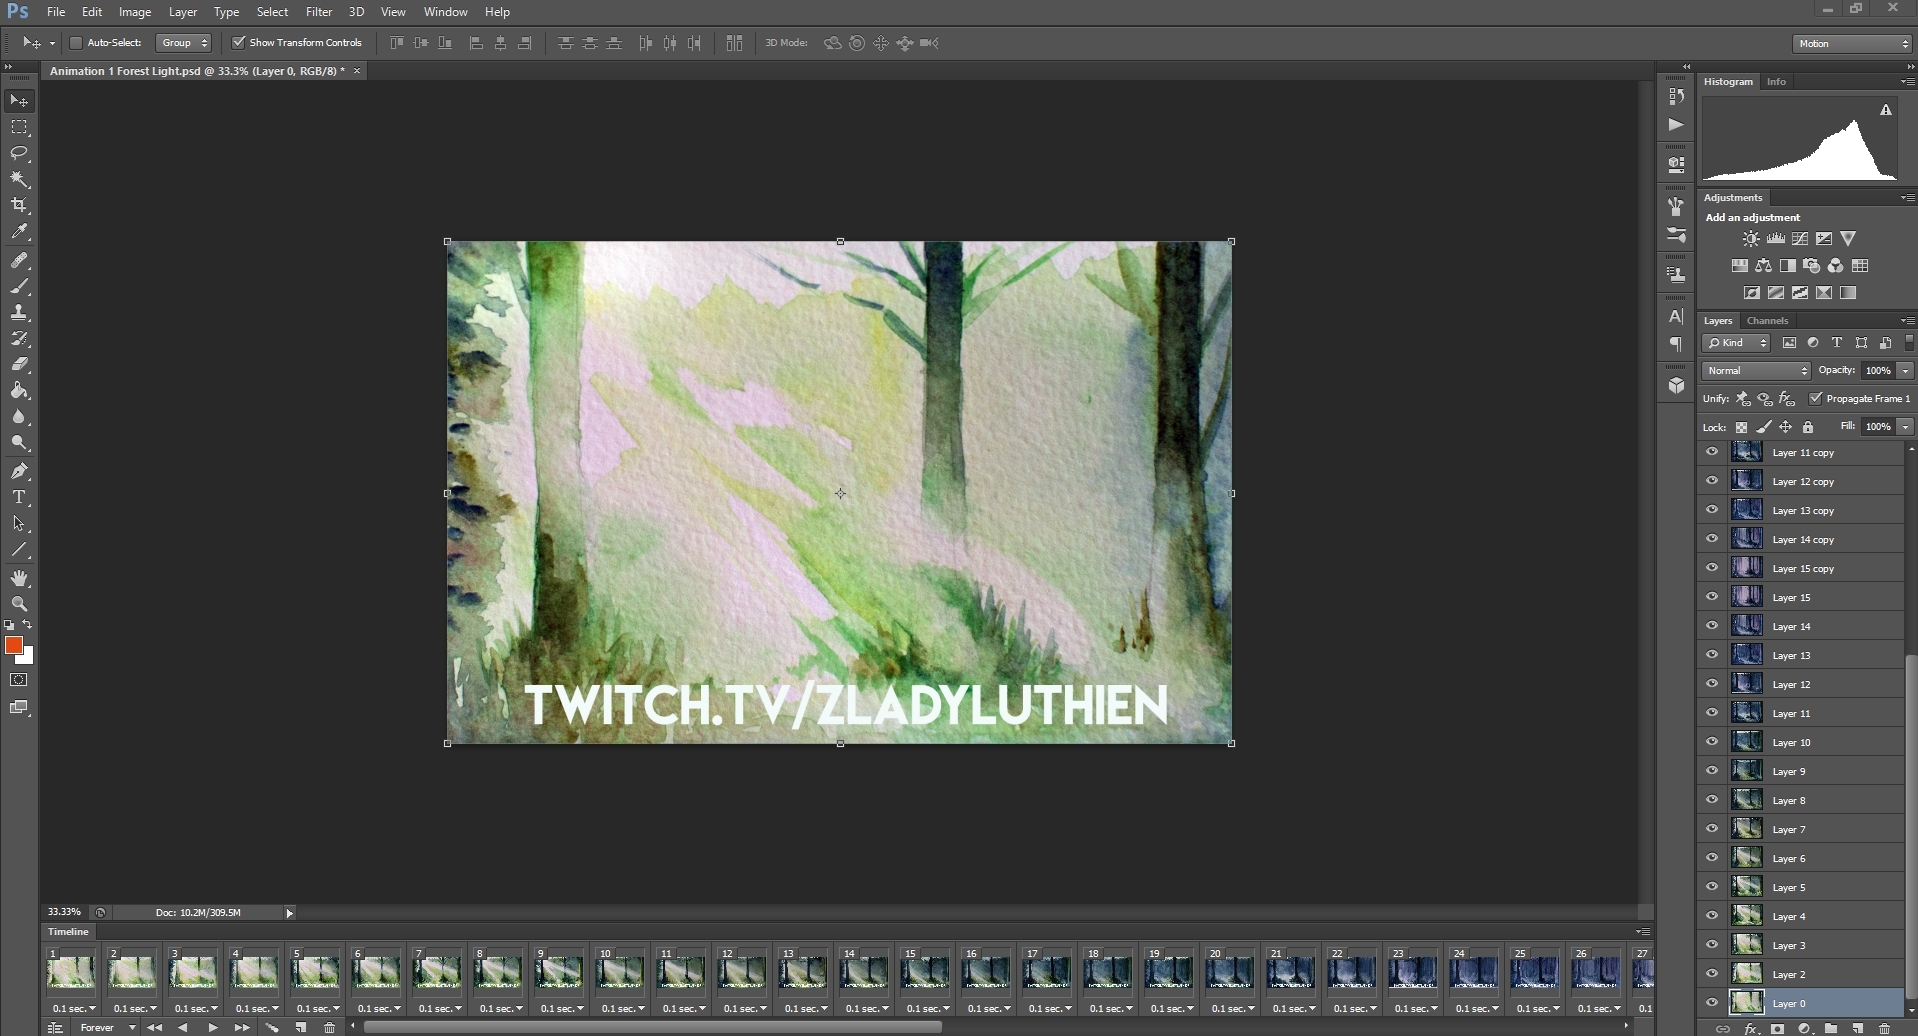The height and width of the screenshot is (1036, 1918).
Task: Open the Fill slider dropdown arrow
Action: (1905, 427)
